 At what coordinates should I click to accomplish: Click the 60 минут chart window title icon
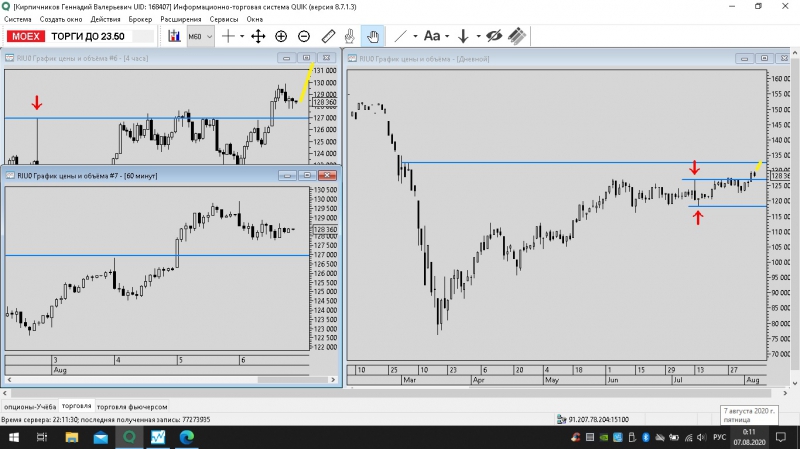10,176
